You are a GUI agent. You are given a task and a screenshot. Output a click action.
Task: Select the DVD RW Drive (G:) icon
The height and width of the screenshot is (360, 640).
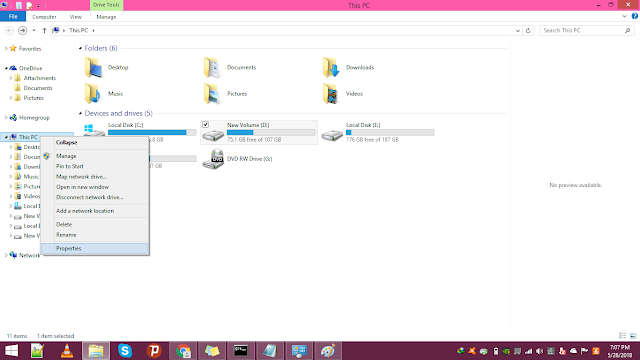tap(213, 159)
